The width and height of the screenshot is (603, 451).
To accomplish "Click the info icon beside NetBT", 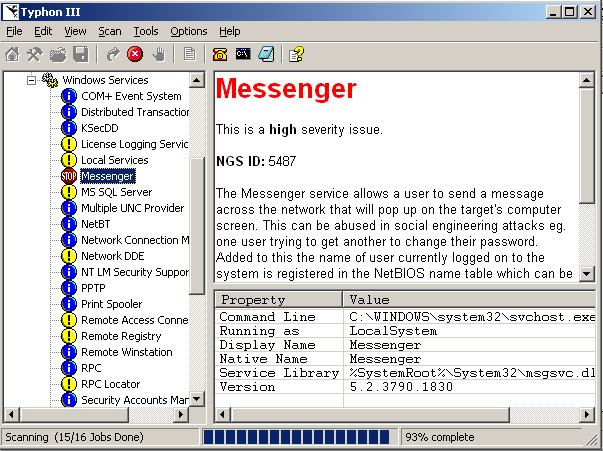I will point(69,224).
